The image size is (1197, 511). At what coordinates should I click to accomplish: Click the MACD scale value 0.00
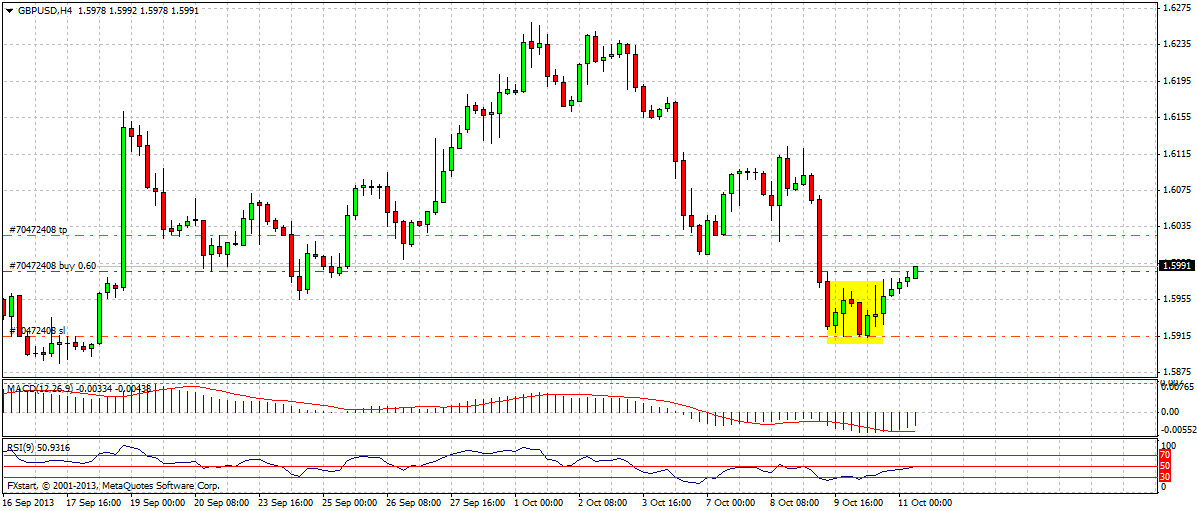pyautogui.click(x=1170, y=411)
